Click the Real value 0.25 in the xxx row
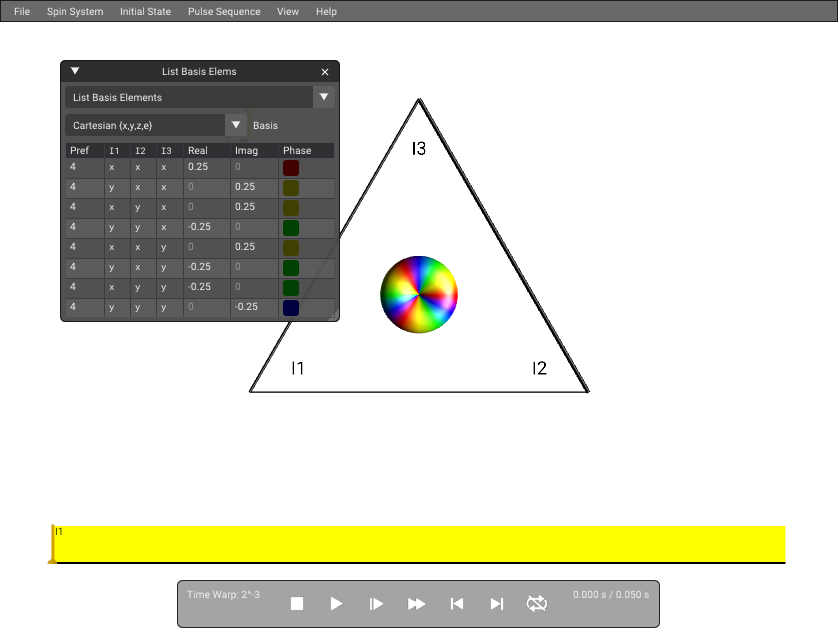The height and width of the screenshot is (628, 838). tap(198, 167)
